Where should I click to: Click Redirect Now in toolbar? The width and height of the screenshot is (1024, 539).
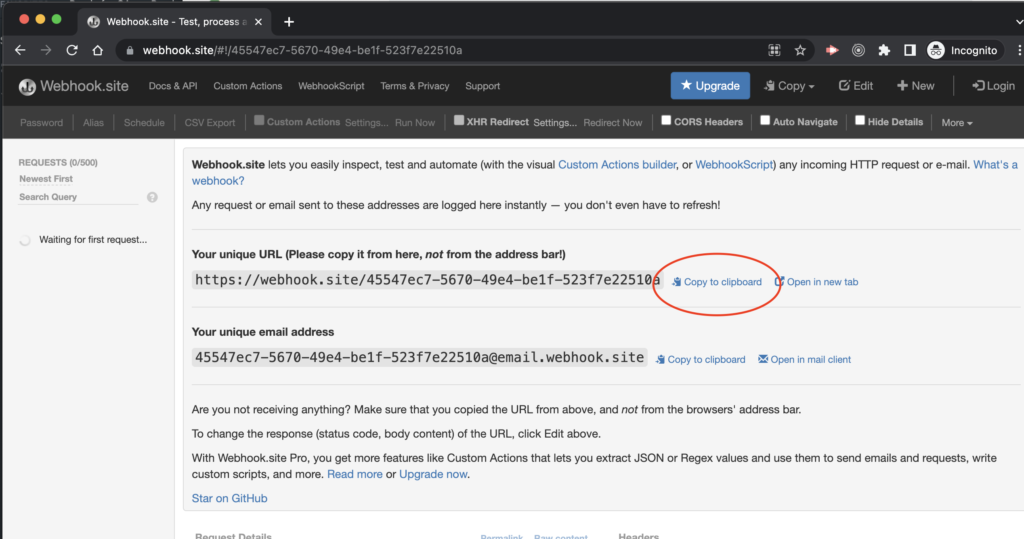[613, 123]
